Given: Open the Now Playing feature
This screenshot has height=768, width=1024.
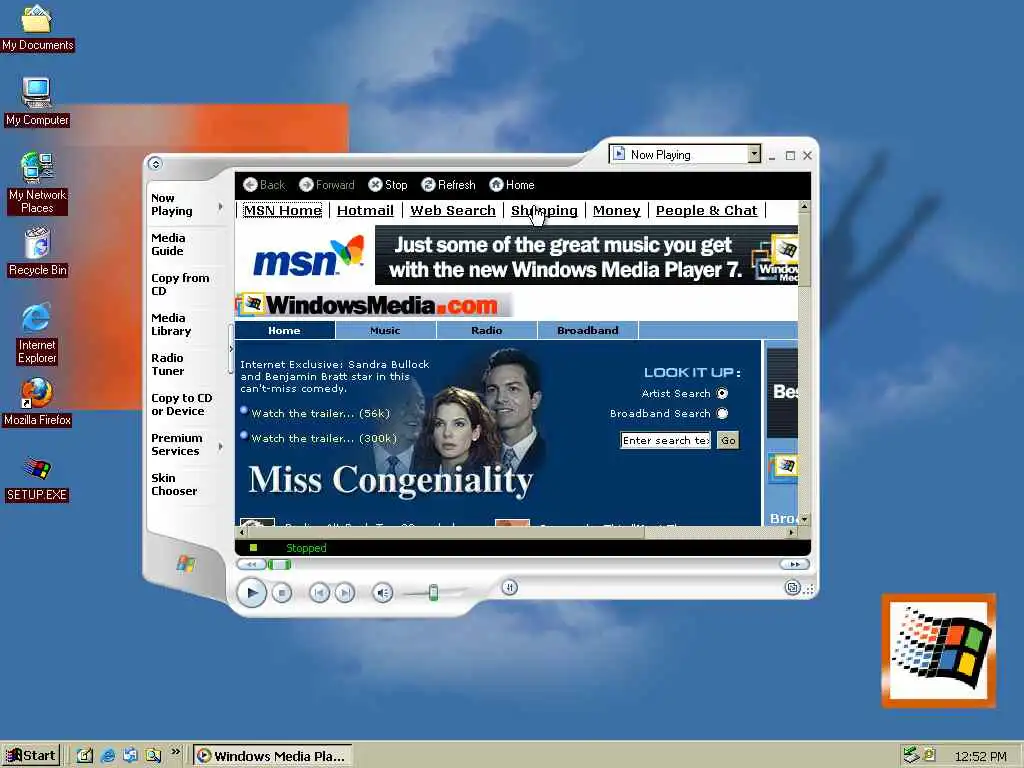Looking at the screenshot, I should tap(172, 204).
